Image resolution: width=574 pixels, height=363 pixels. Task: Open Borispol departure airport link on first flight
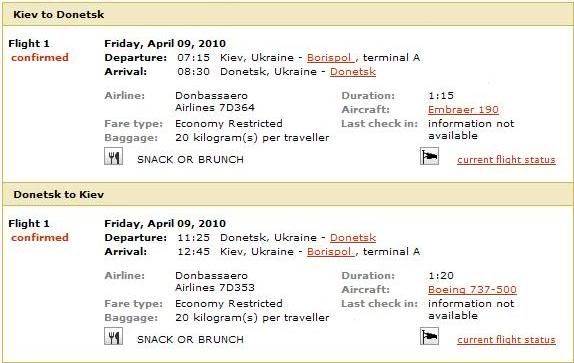pos(330,58)
